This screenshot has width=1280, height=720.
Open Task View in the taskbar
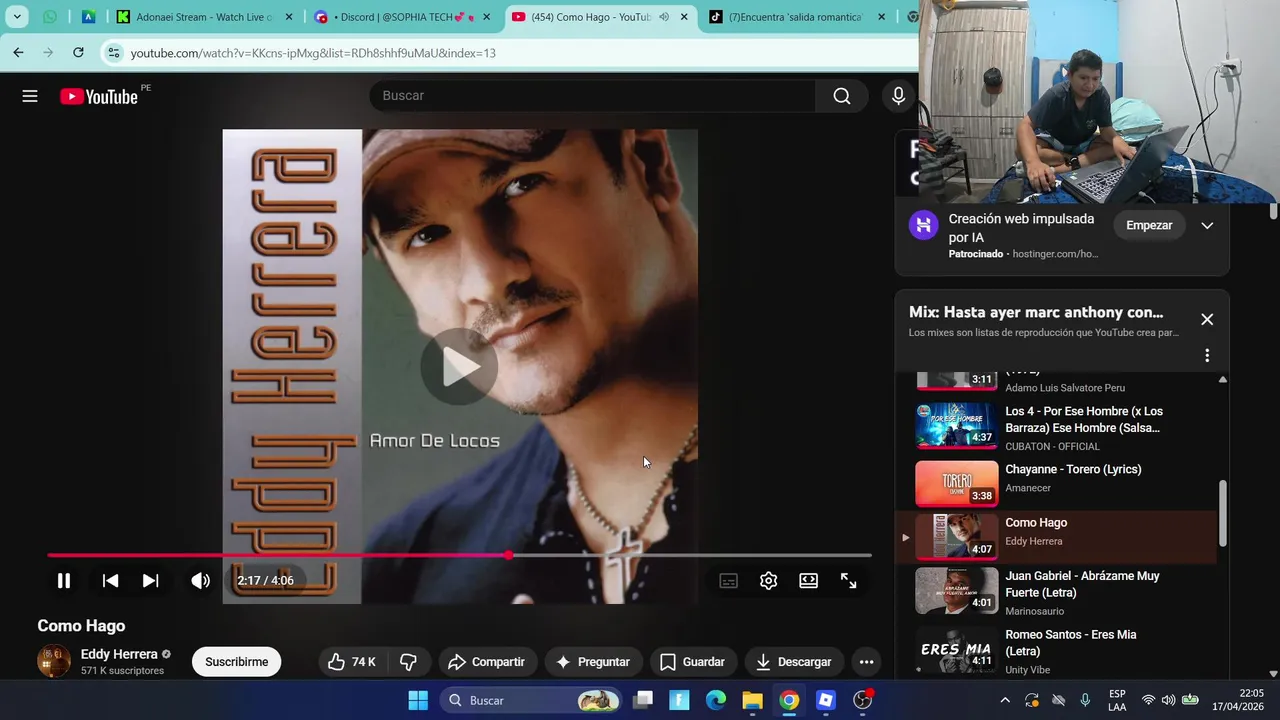coord(643,700)
